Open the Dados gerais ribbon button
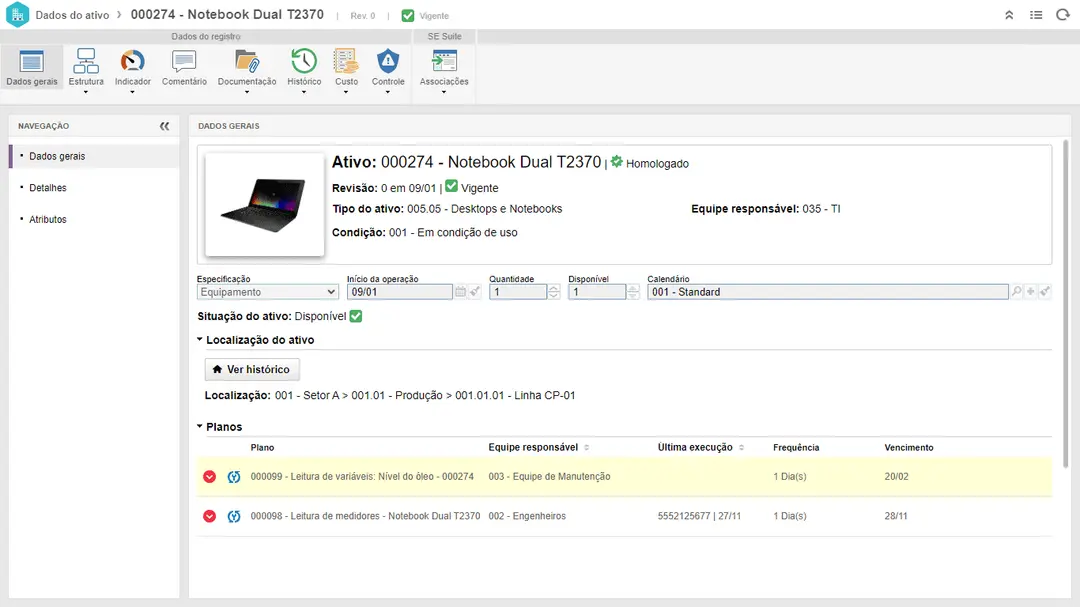 point(32,68)
